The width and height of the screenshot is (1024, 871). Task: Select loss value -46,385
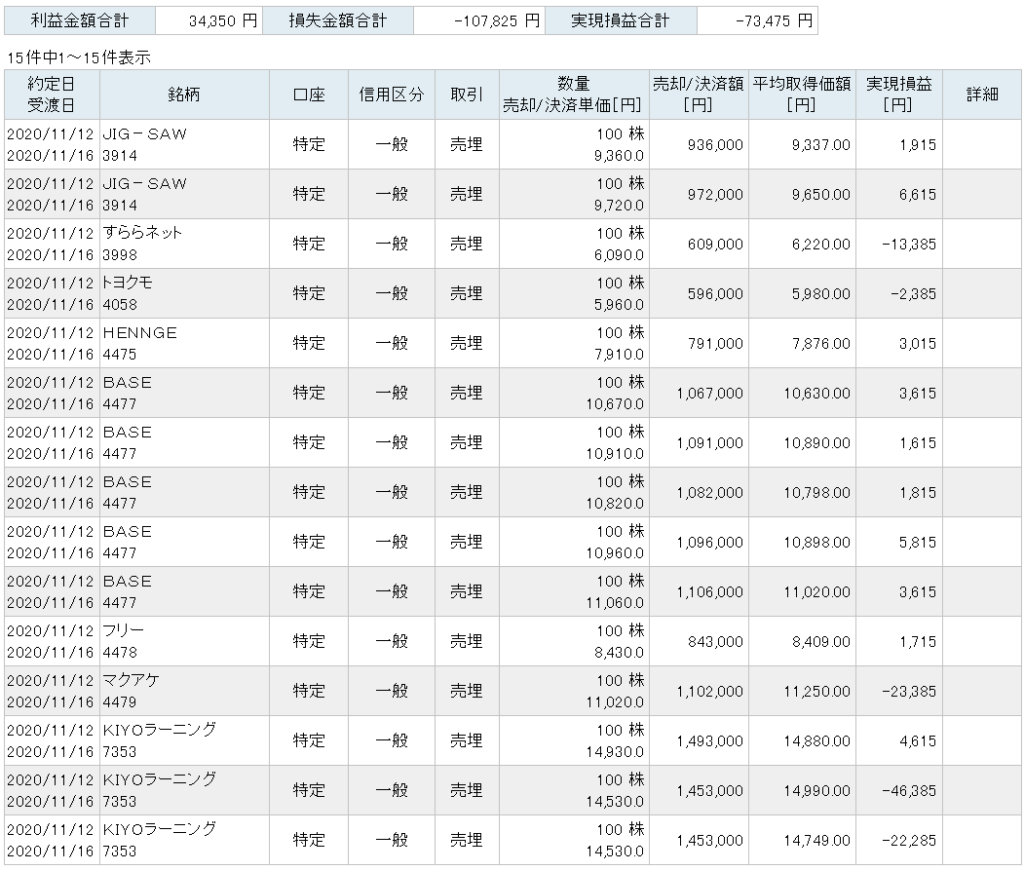coord(908,791)
